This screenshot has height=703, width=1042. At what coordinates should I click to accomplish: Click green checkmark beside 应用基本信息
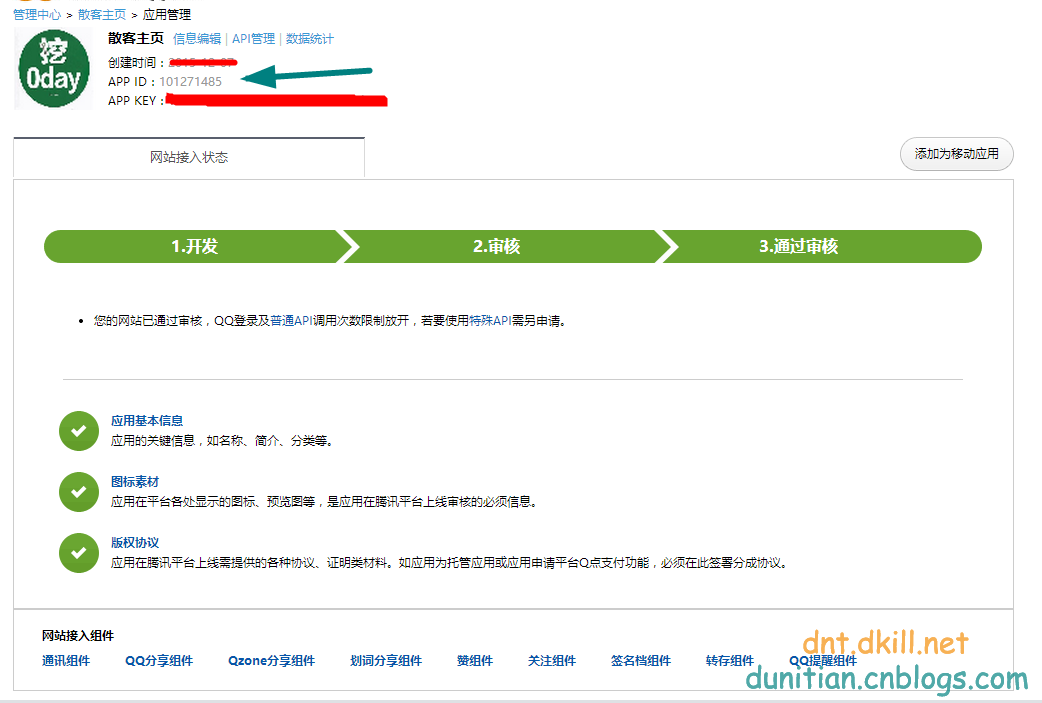[x=78, y=431]
